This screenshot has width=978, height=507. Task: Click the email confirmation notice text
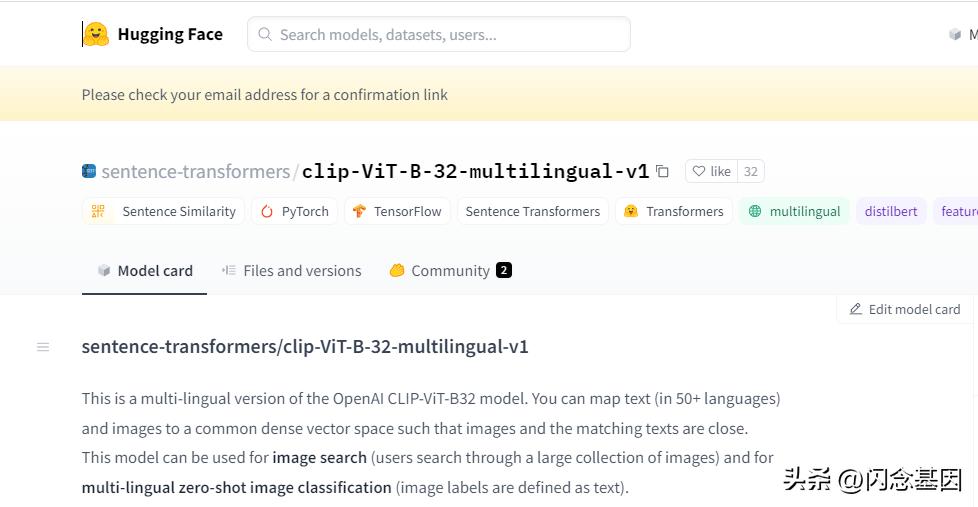point(264,95)
